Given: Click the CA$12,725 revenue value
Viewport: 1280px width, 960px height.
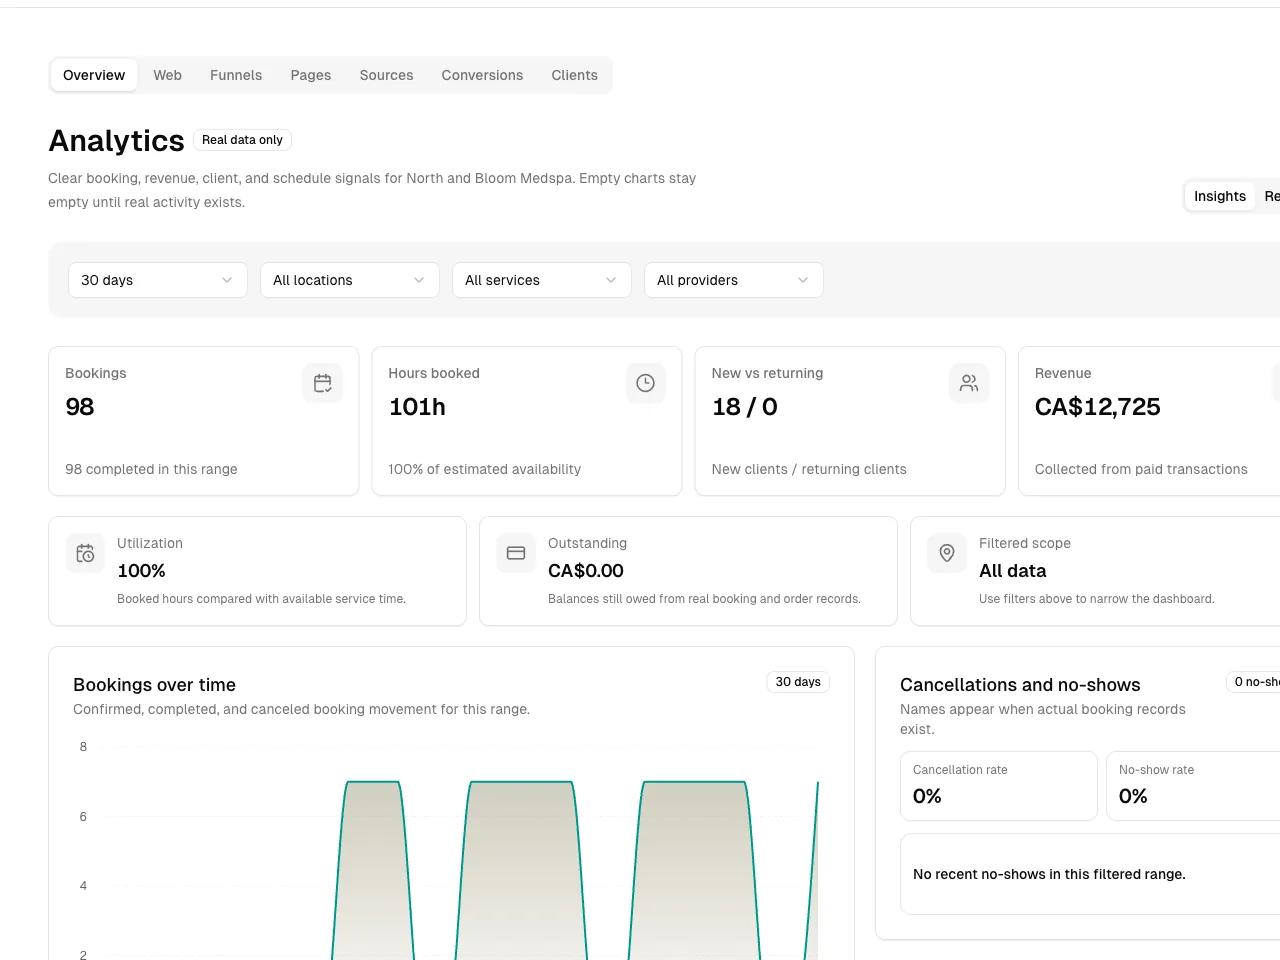Looking at the screenshot, I should click(x=1097, y=407).
